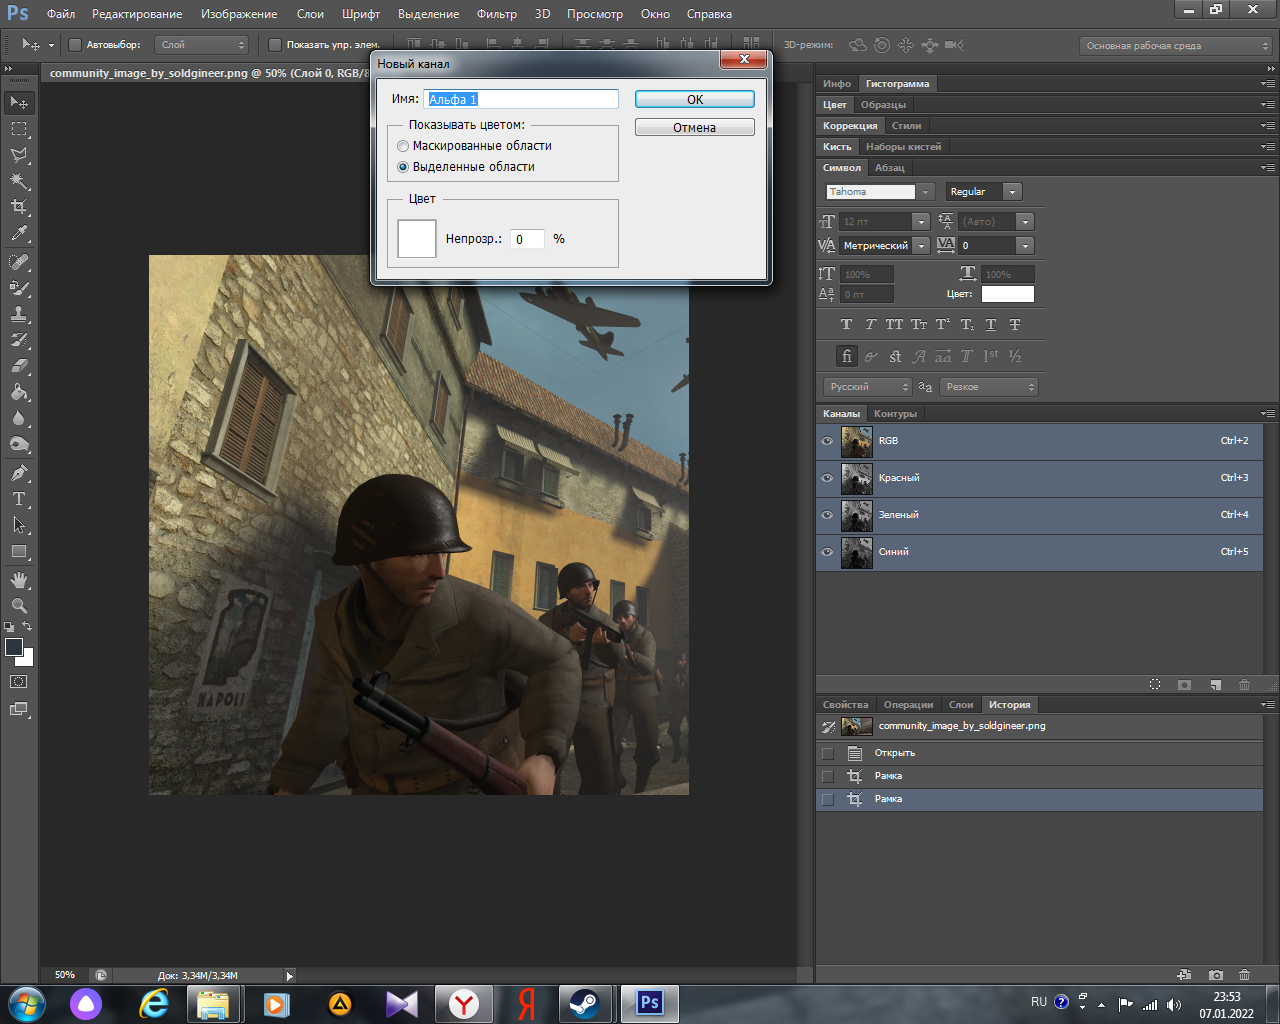Open the Слой auto-select target dropdown

(x=202, y=45)
